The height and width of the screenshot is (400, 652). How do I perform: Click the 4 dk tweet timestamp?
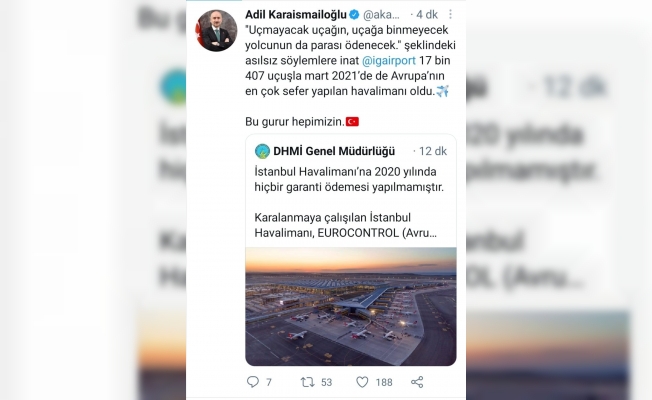[x=427, y=15]
